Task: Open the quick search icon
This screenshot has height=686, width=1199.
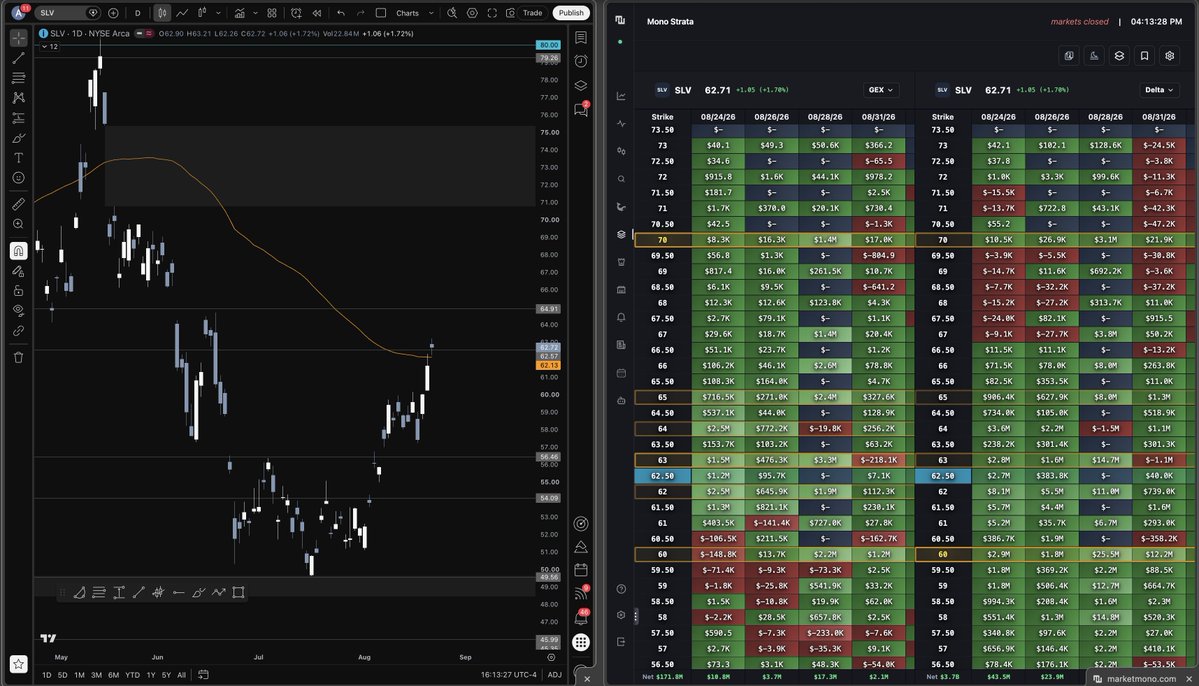Action: point(452,13)
